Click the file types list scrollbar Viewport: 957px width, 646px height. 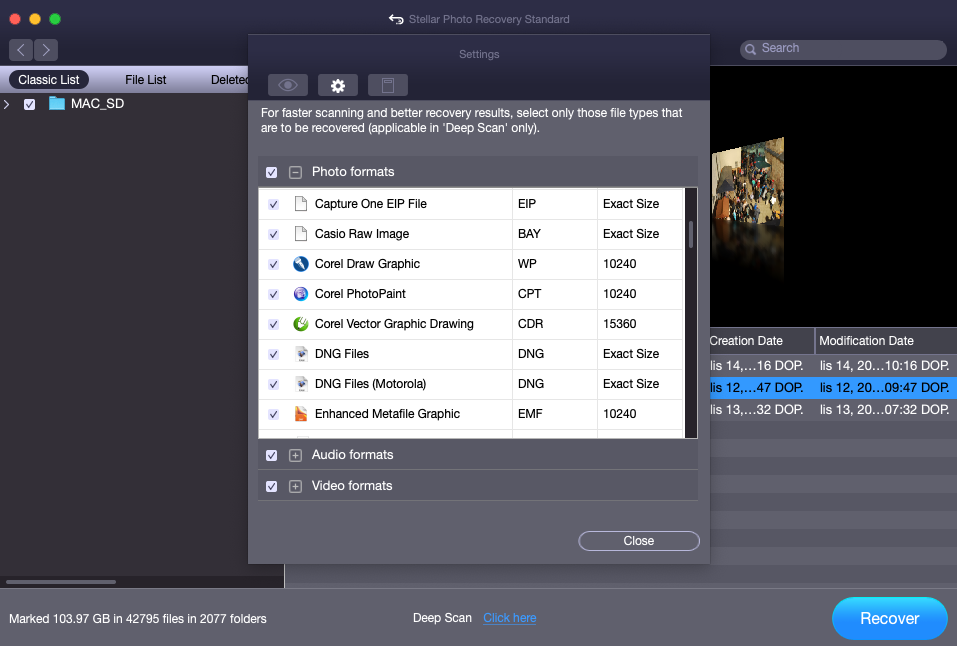tap(690, 235)
